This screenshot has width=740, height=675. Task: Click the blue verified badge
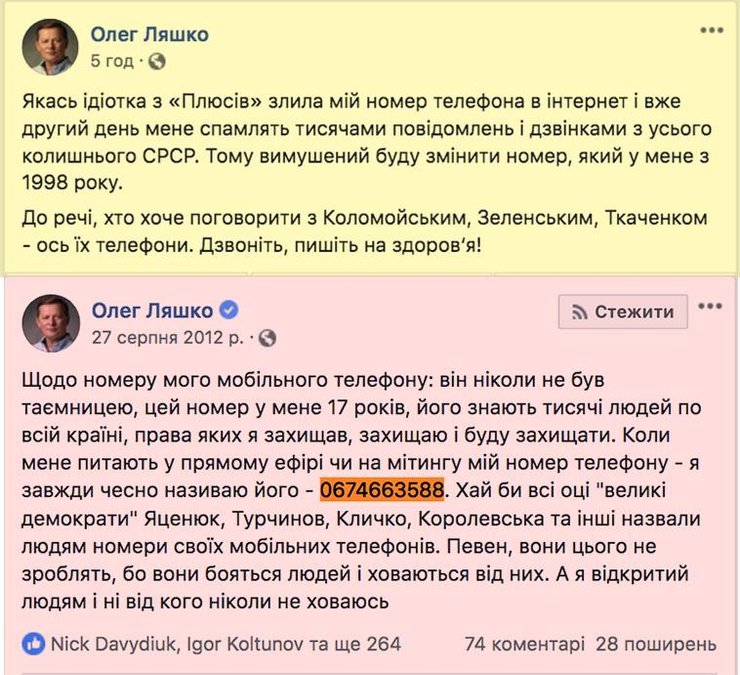click(228, 310)
